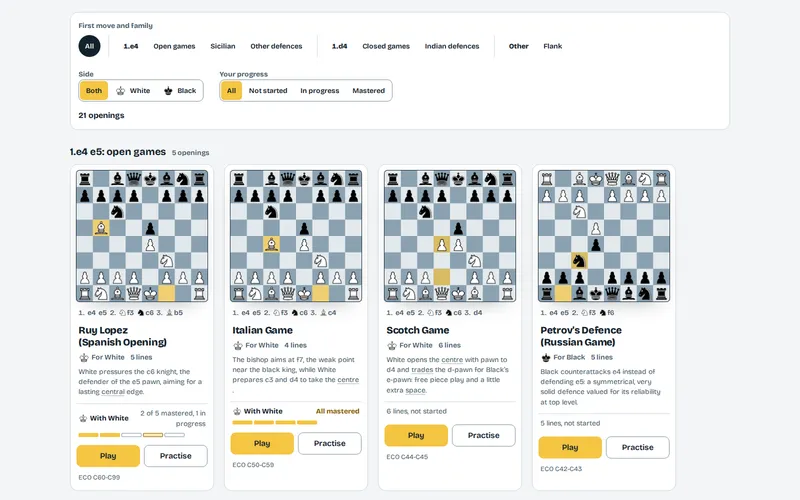Play Petrov's Defence
The height and width of the screenshot is (500, 800).
(x=570, y=447)
